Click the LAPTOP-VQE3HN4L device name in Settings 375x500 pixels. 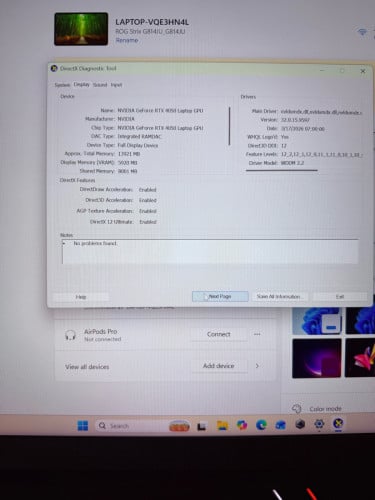152,22
